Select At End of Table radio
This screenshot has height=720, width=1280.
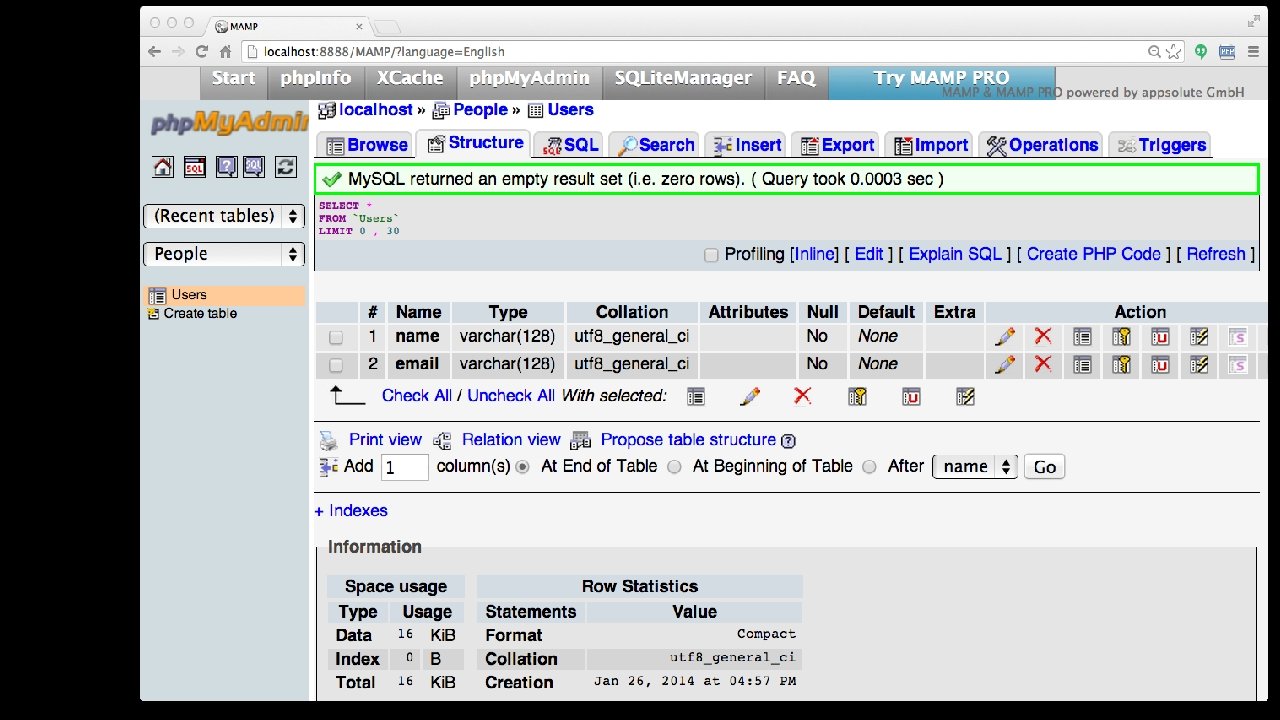tap(522, 467)
